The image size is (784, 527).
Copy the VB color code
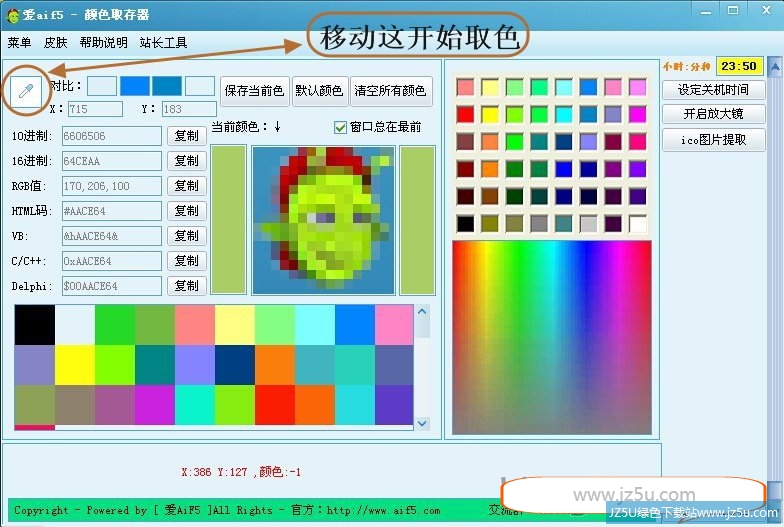pos(186,236)
